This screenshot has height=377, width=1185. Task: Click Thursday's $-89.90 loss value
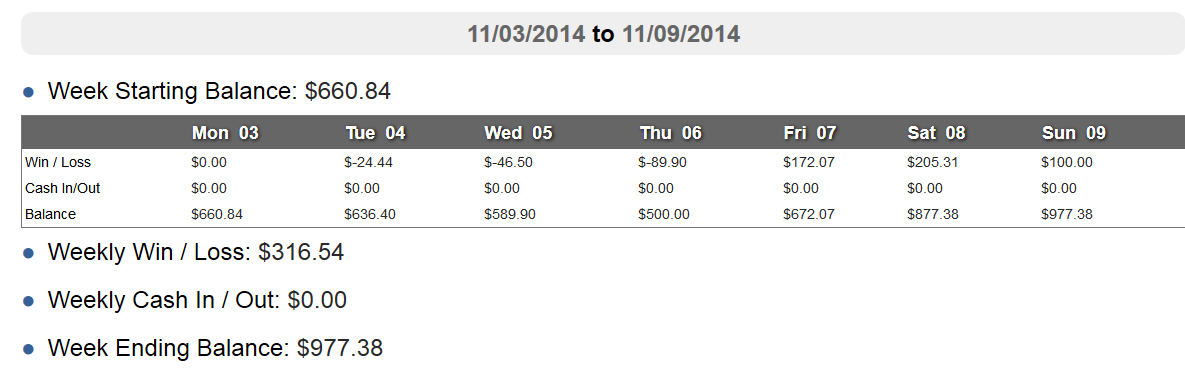[664, 162]
